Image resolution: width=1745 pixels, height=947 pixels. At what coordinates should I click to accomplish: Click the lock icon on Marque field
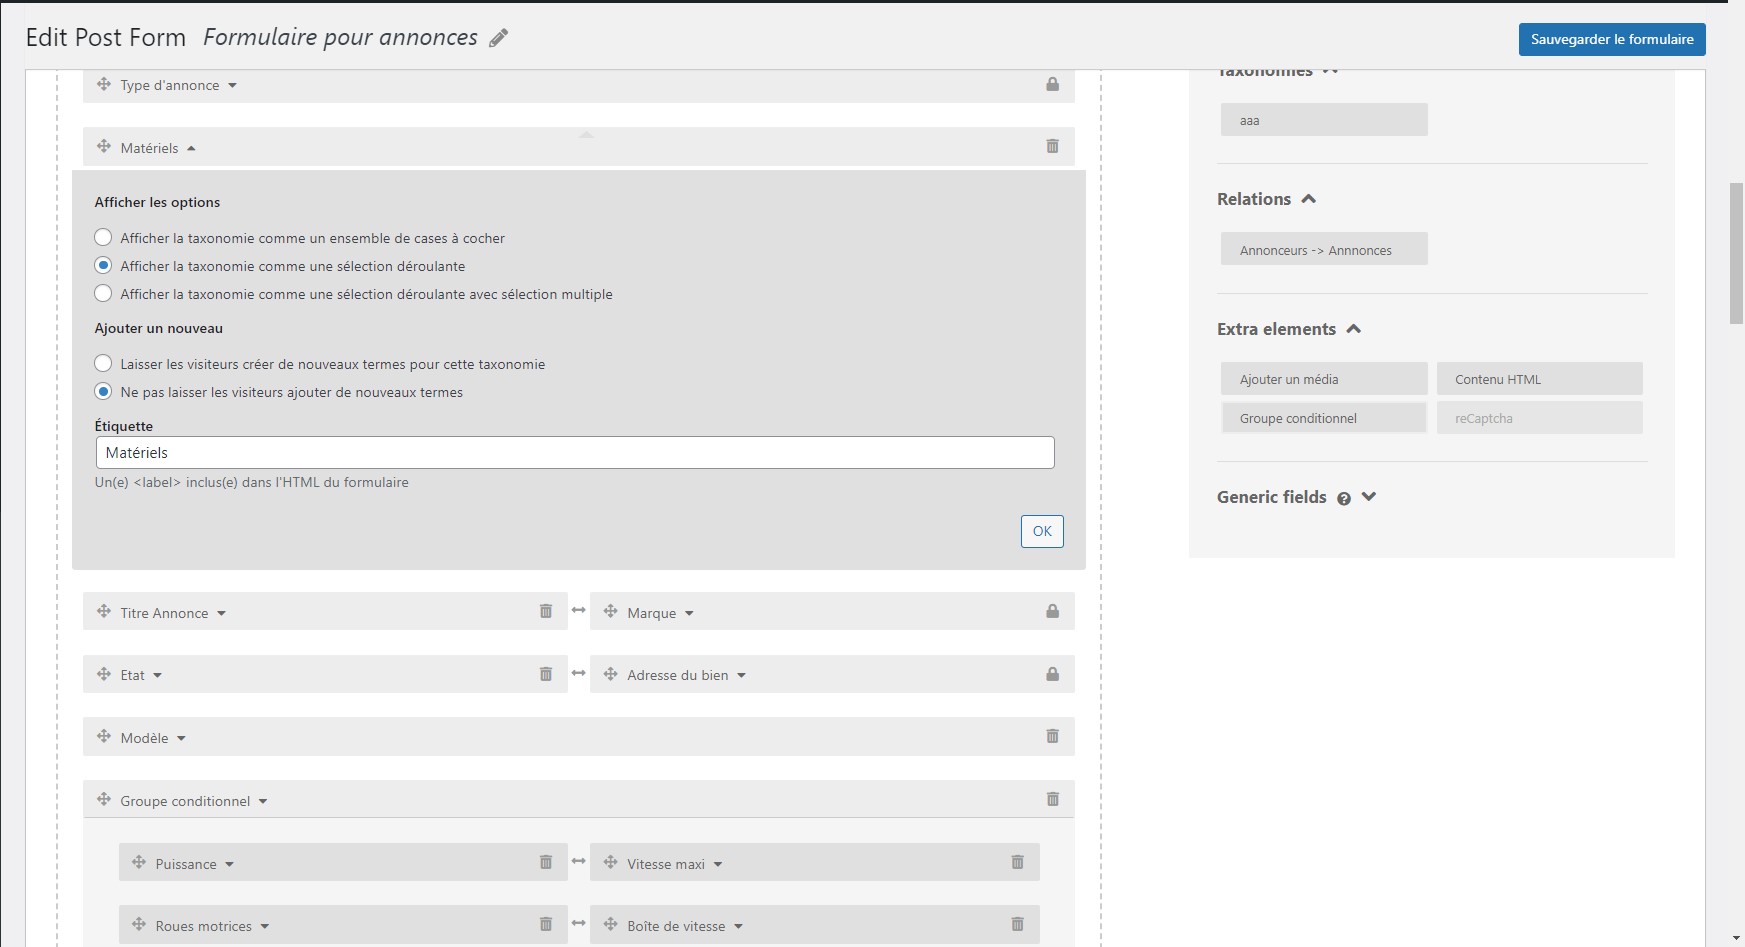click(x=1052, y=611)
